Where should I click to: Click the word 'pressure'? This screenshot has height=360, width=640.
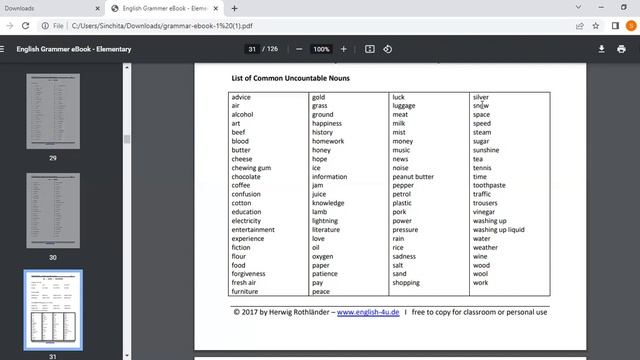[405, 229]
